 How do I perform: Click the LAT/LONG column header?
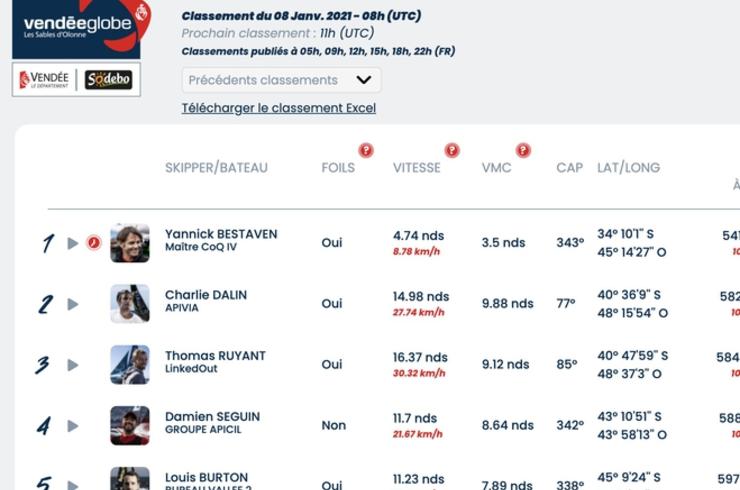[x=629, y=168]
